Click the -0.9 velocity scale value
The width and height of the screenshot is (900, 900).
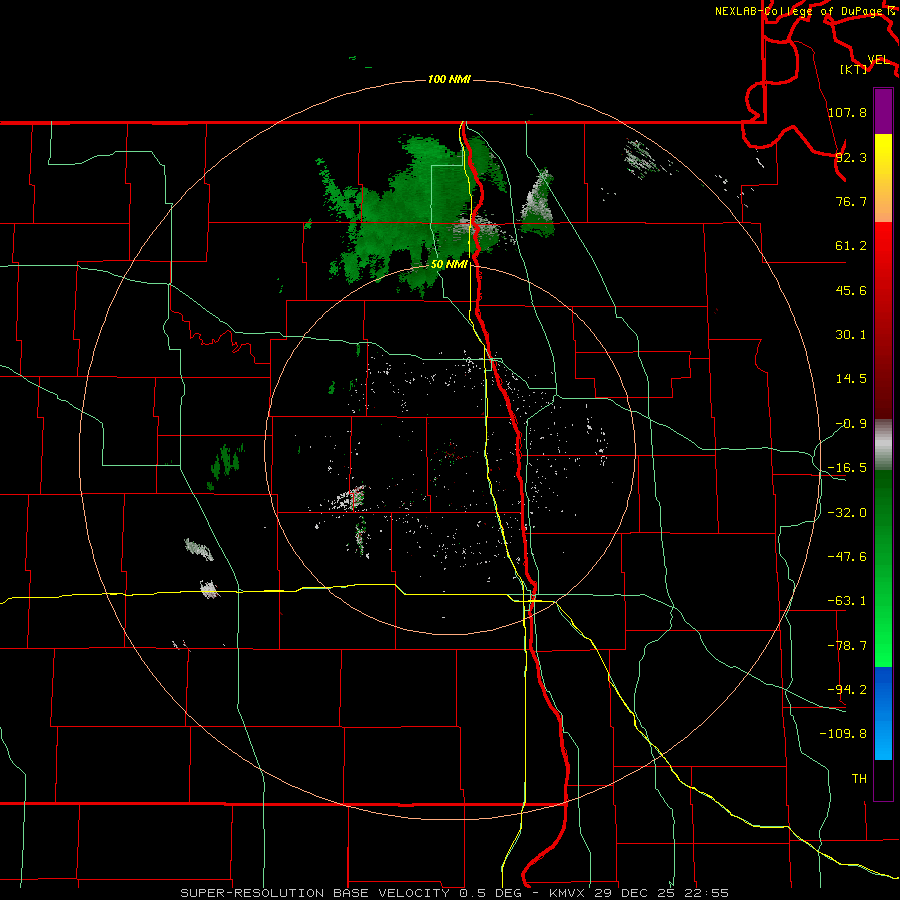(851, 424)
